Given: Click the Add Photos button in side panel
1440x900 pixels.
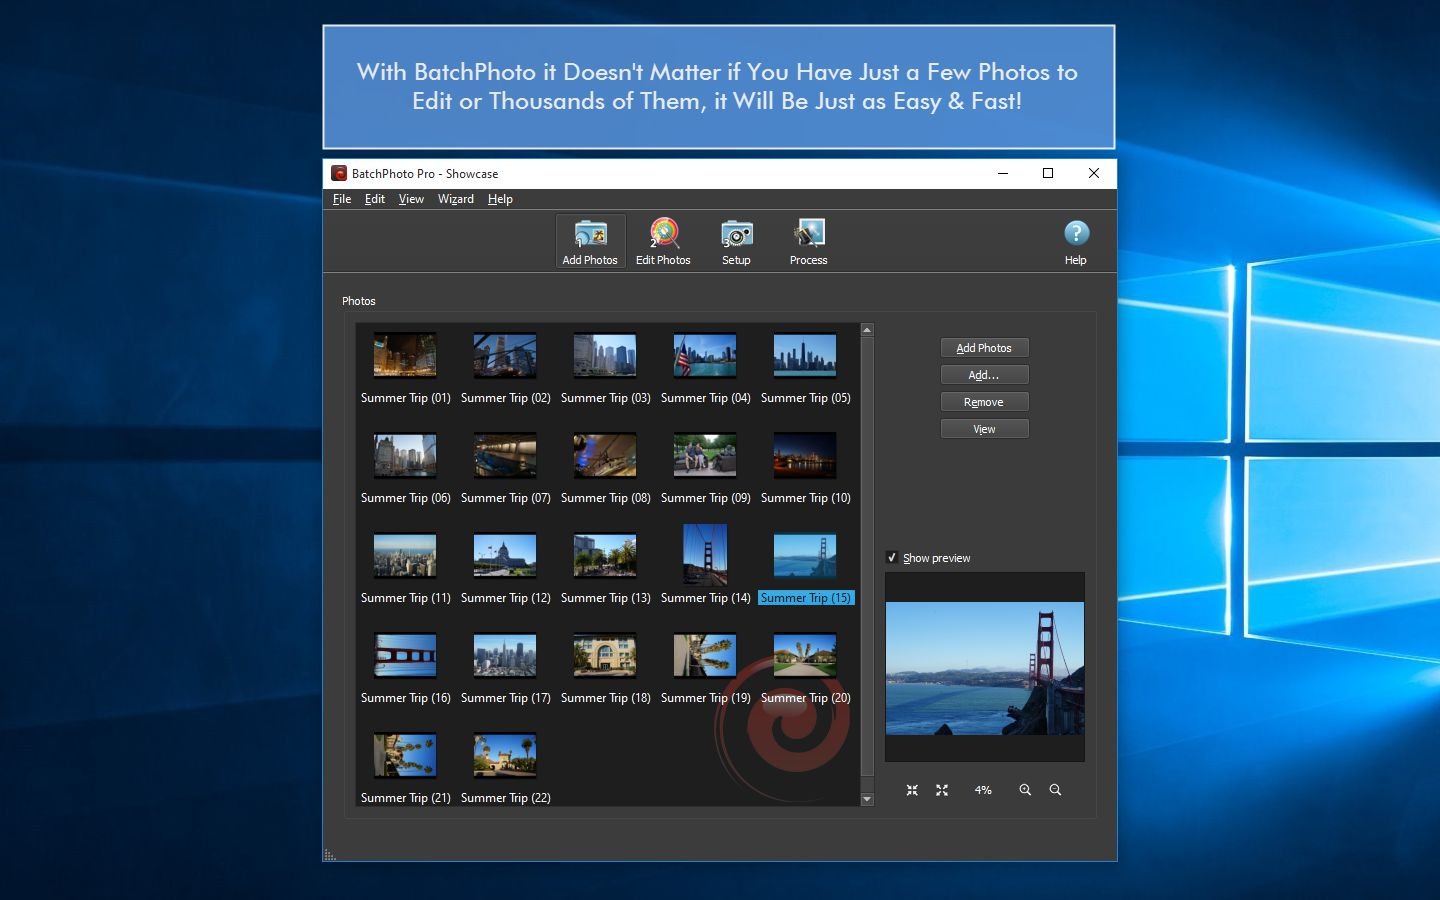Looking at the screenshot, I should click(984, 348).
